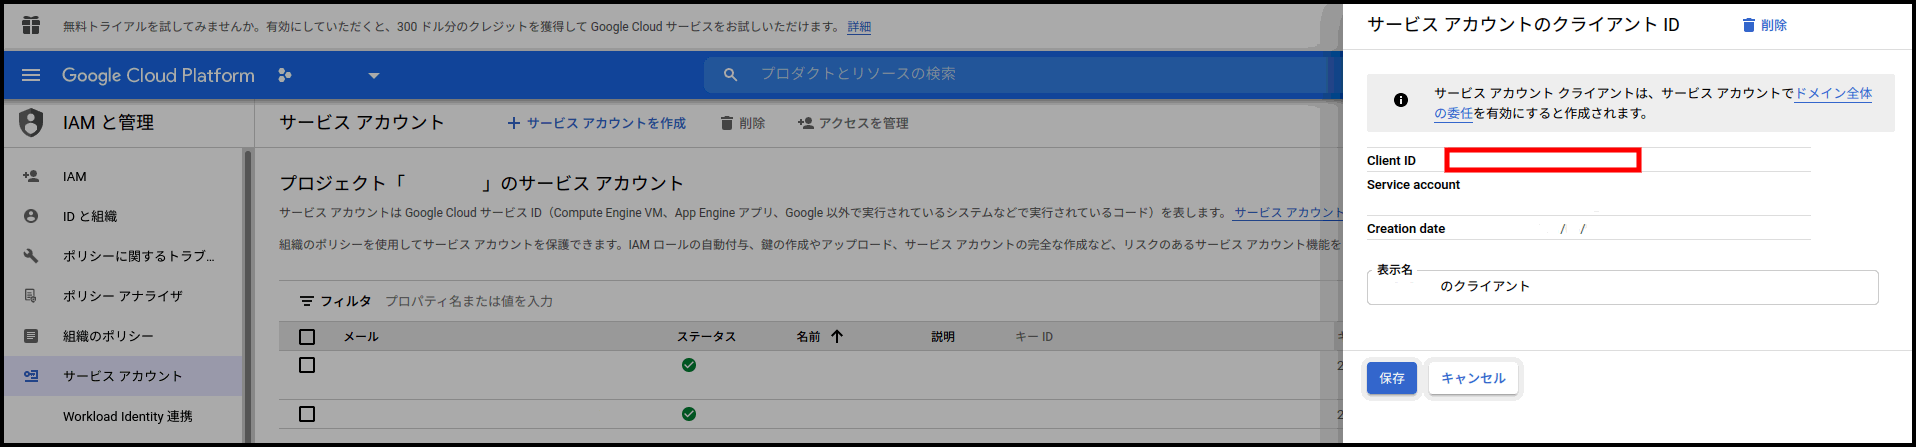This screenshot has height=447, width=1916.
Task: Open ポリシー アナライザ sidebar item
Action: pos(124,296)
